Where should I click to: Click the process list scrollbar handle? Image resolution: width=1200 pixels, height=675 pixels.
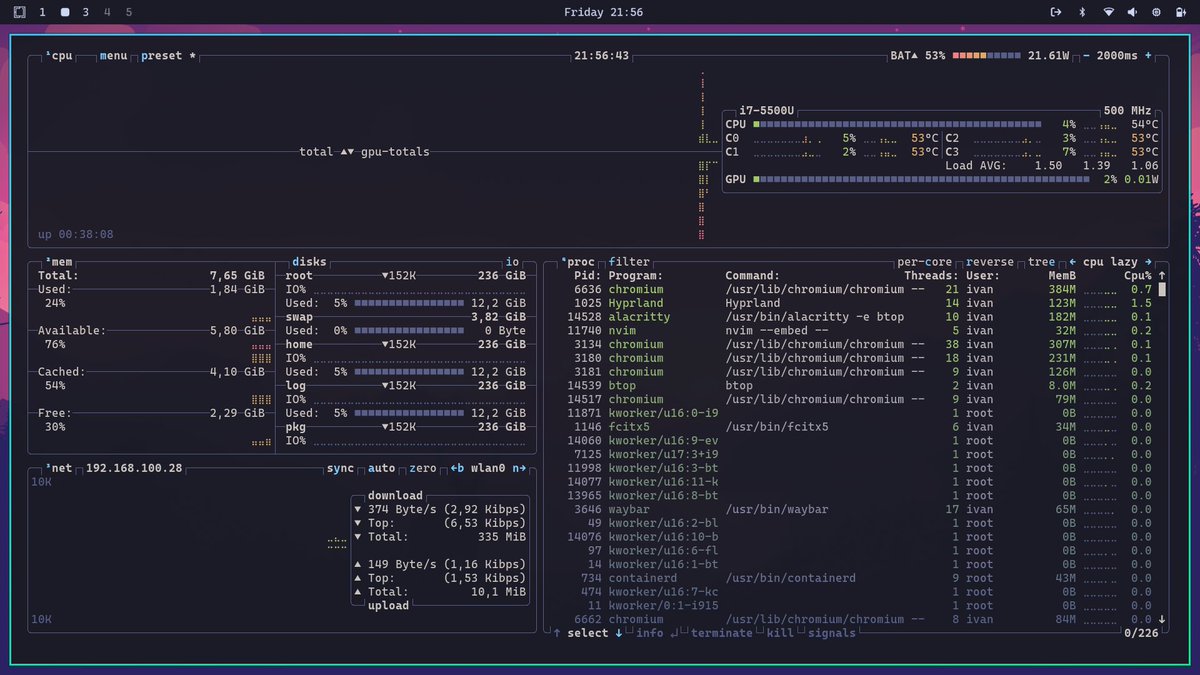click(x=1162, y=290)
